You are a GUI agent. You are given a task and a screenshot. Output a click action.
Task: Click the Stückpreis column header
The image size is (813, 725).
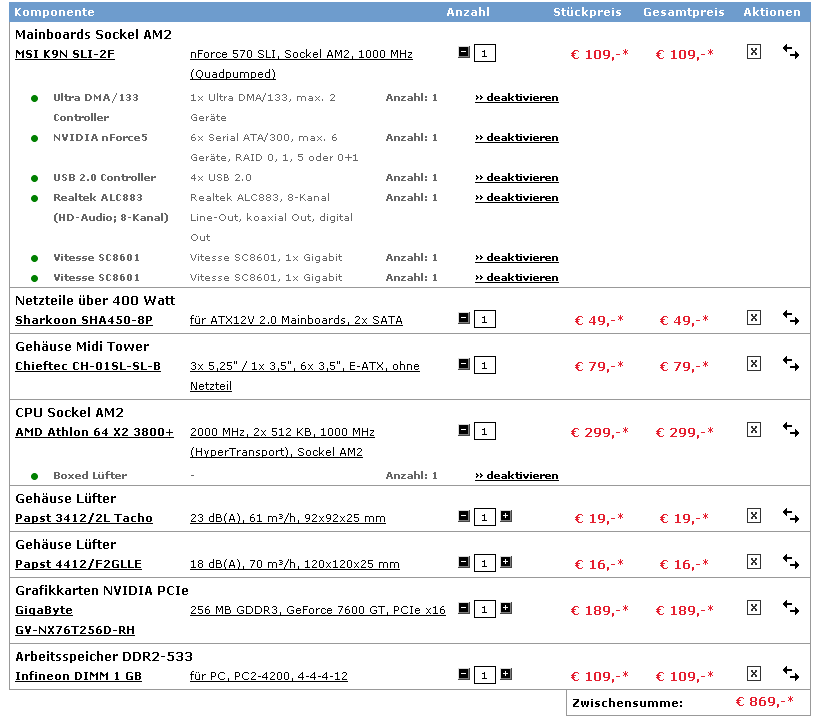(x=587, y=12)
